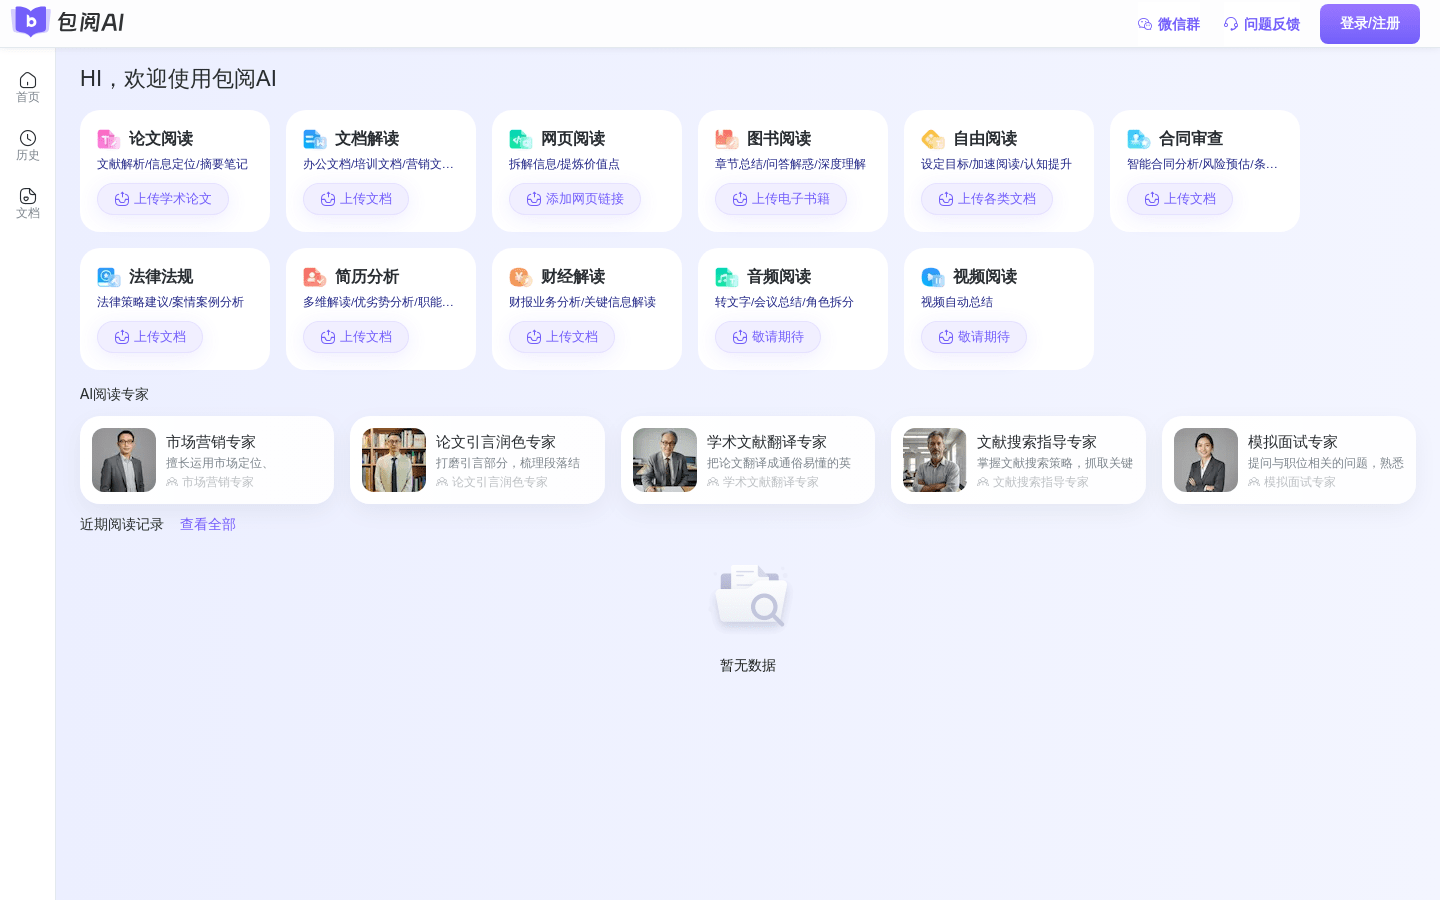Click the 暂无数据 label
The width and height of the screenshot is (1440, 900).
(748, 666)
